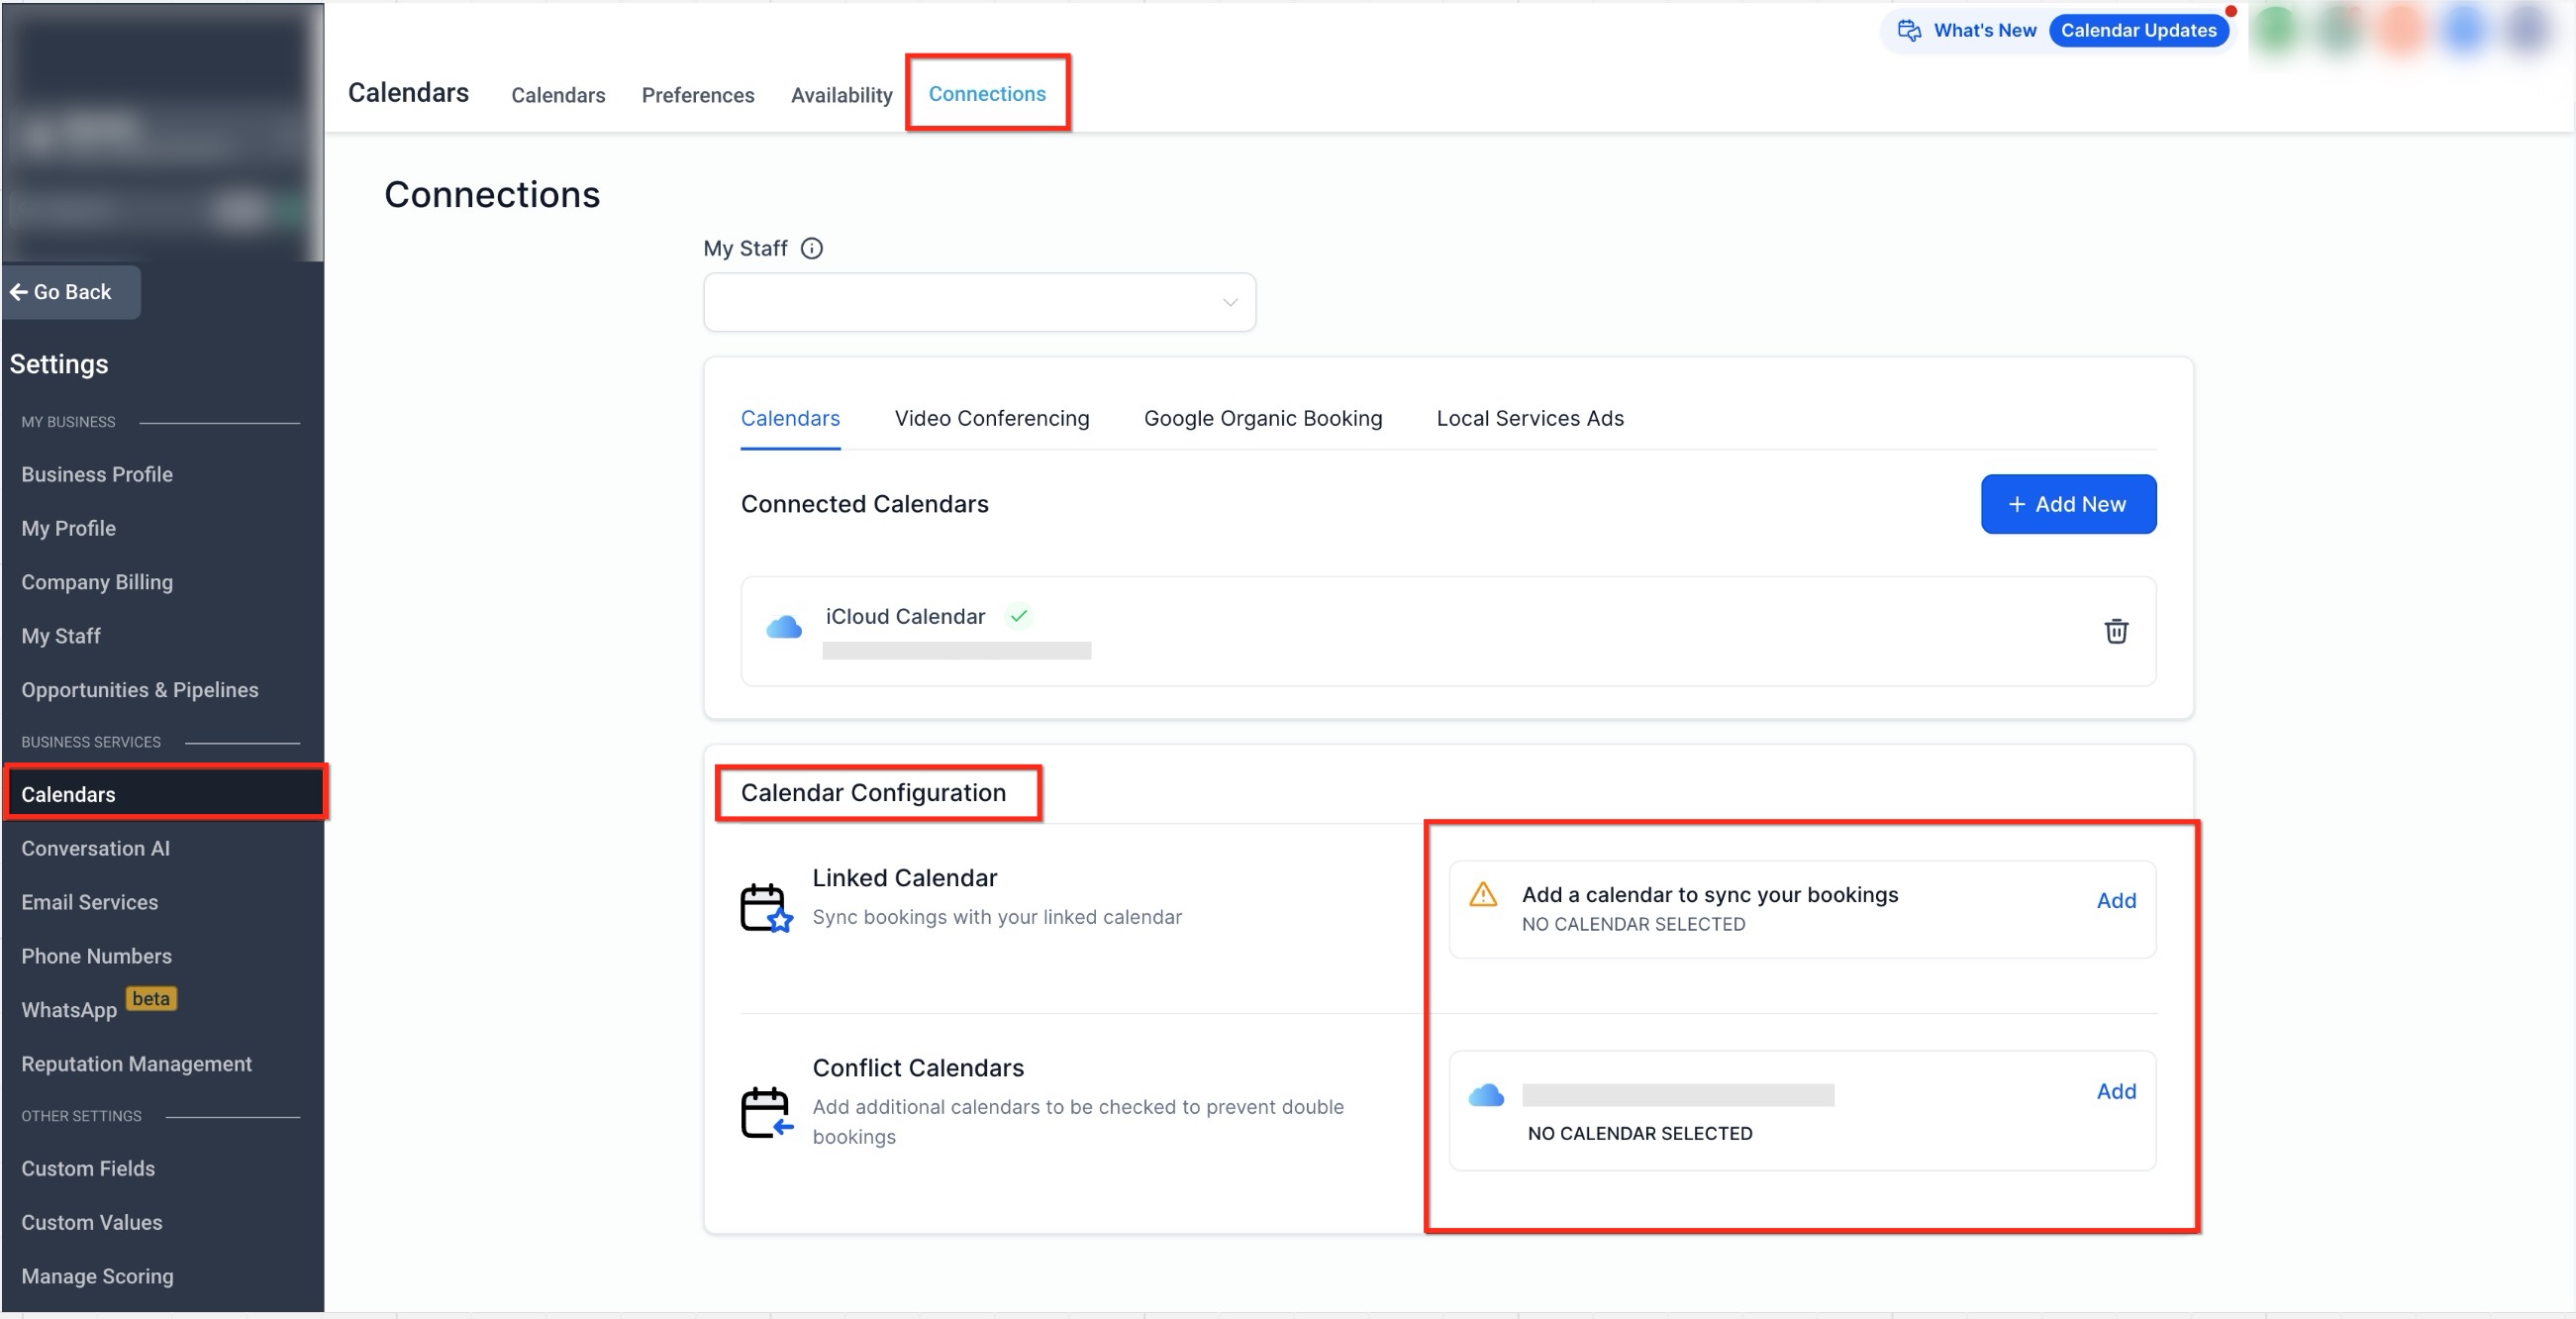Click the iCloud icon in Conflict Calendars row
The image size is (2576, 1319).
1486,1095
